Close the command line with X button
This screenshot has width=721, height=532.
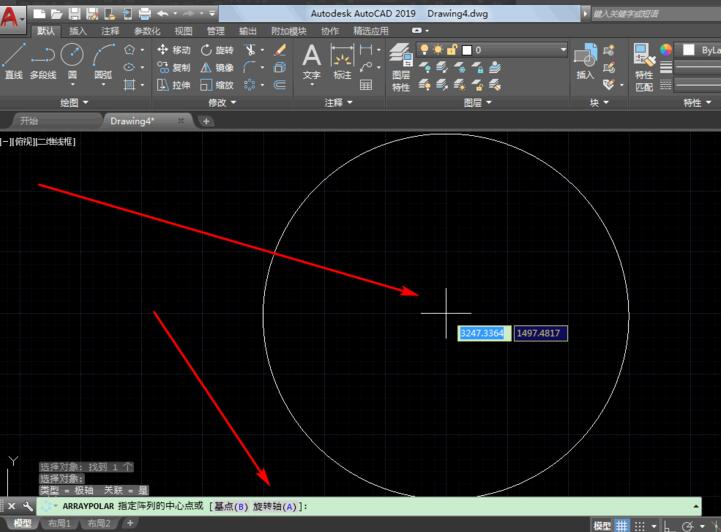[x=11, y=506]
